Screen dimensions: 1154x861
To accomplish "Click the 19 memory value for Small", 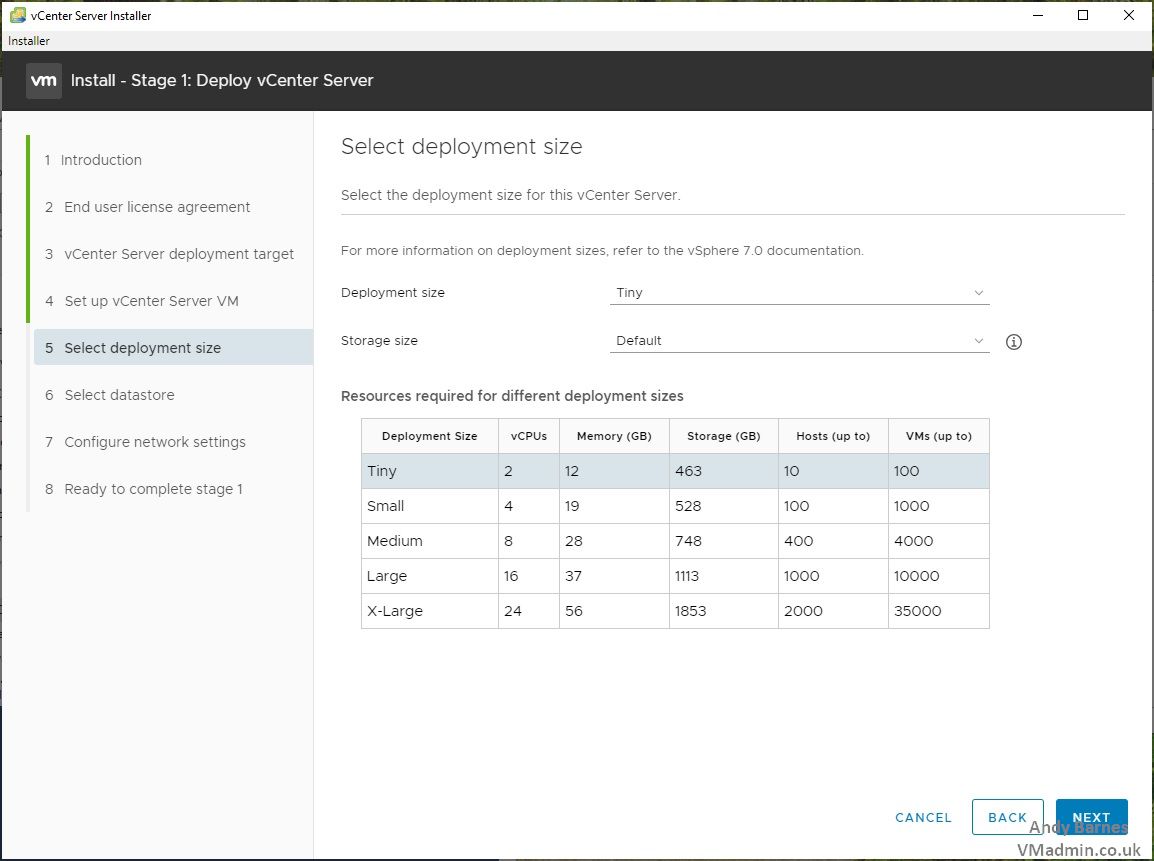I will 572,506.
